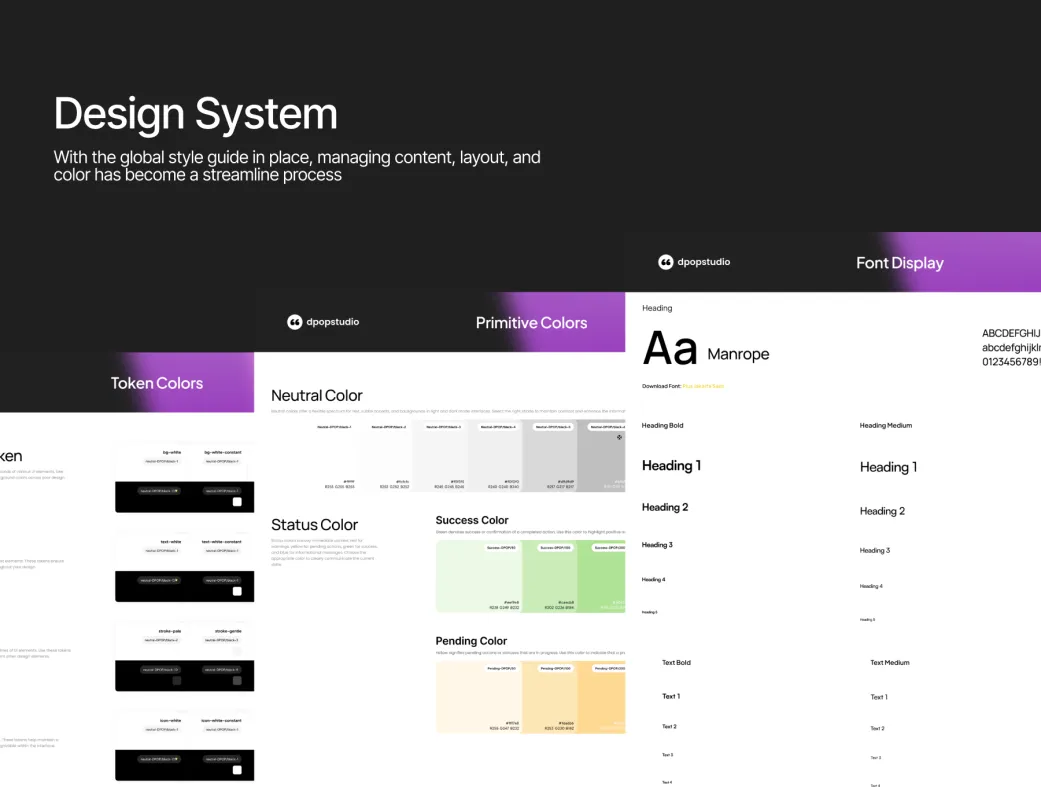Screen dimensions: 1041x787
Task: Select the Token Colors header tab
Action: [x=157, y=383]
